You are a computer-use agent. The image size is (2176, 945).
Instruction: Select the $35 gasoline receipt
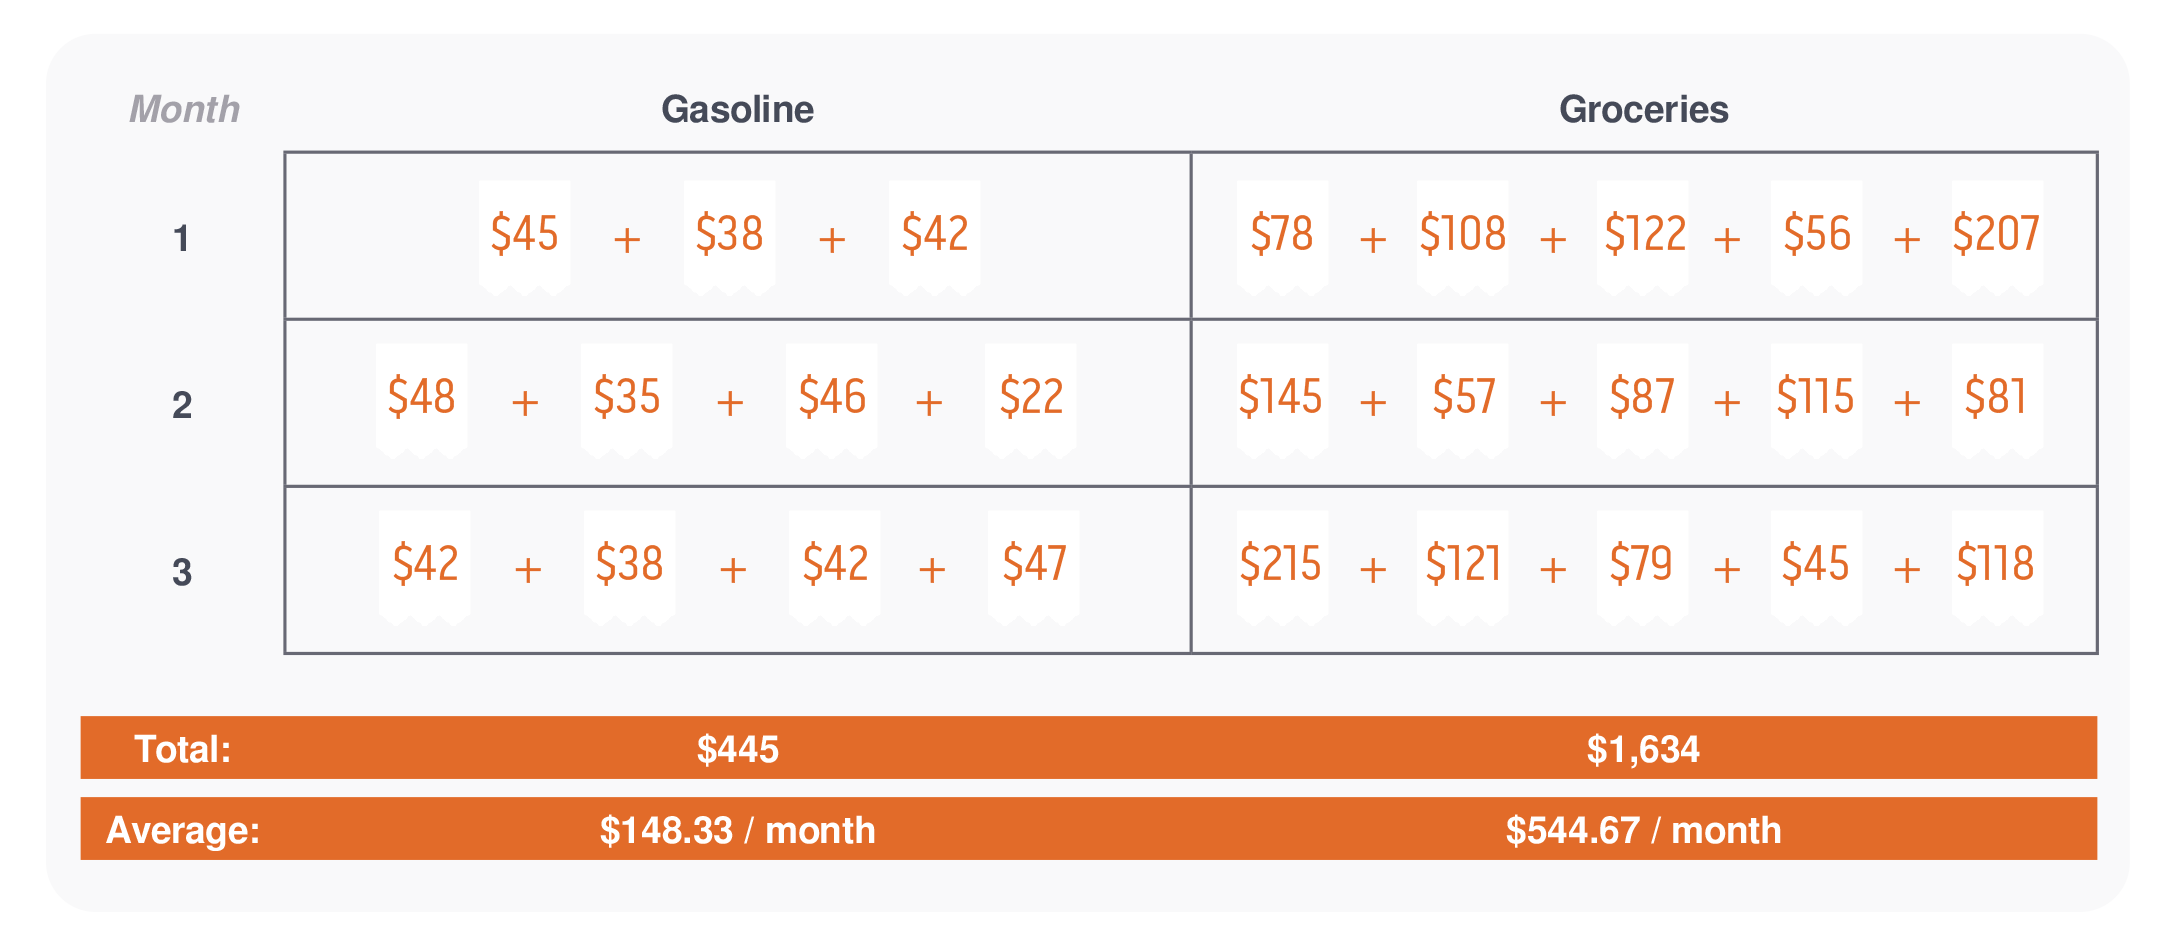tap(626, 401)
